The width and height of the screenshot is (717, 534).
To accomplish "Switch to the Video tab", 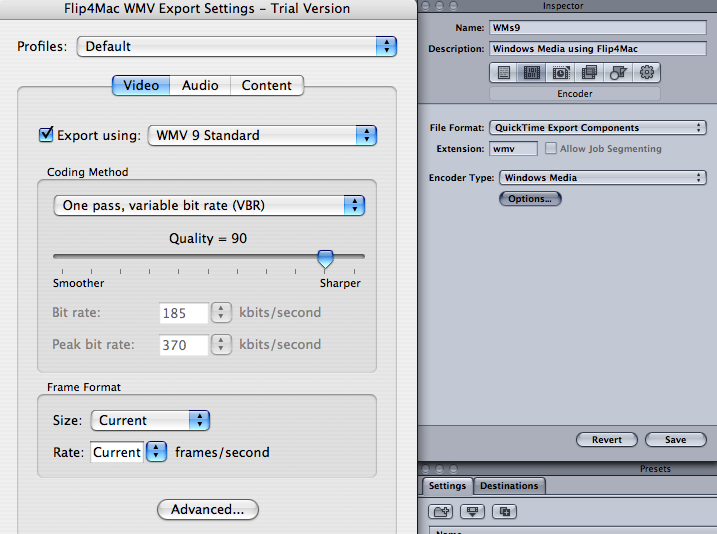I will 141,85.
